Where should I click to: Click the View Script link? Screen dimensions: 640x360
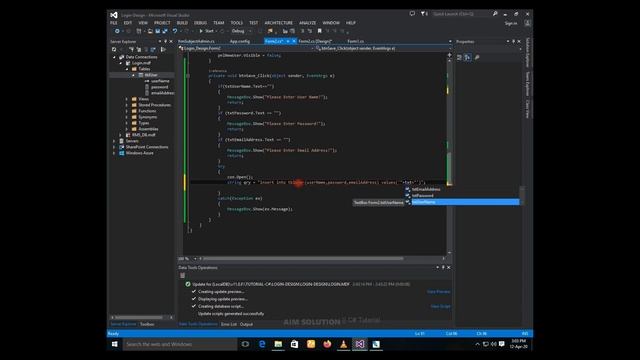tap(440, 307)
